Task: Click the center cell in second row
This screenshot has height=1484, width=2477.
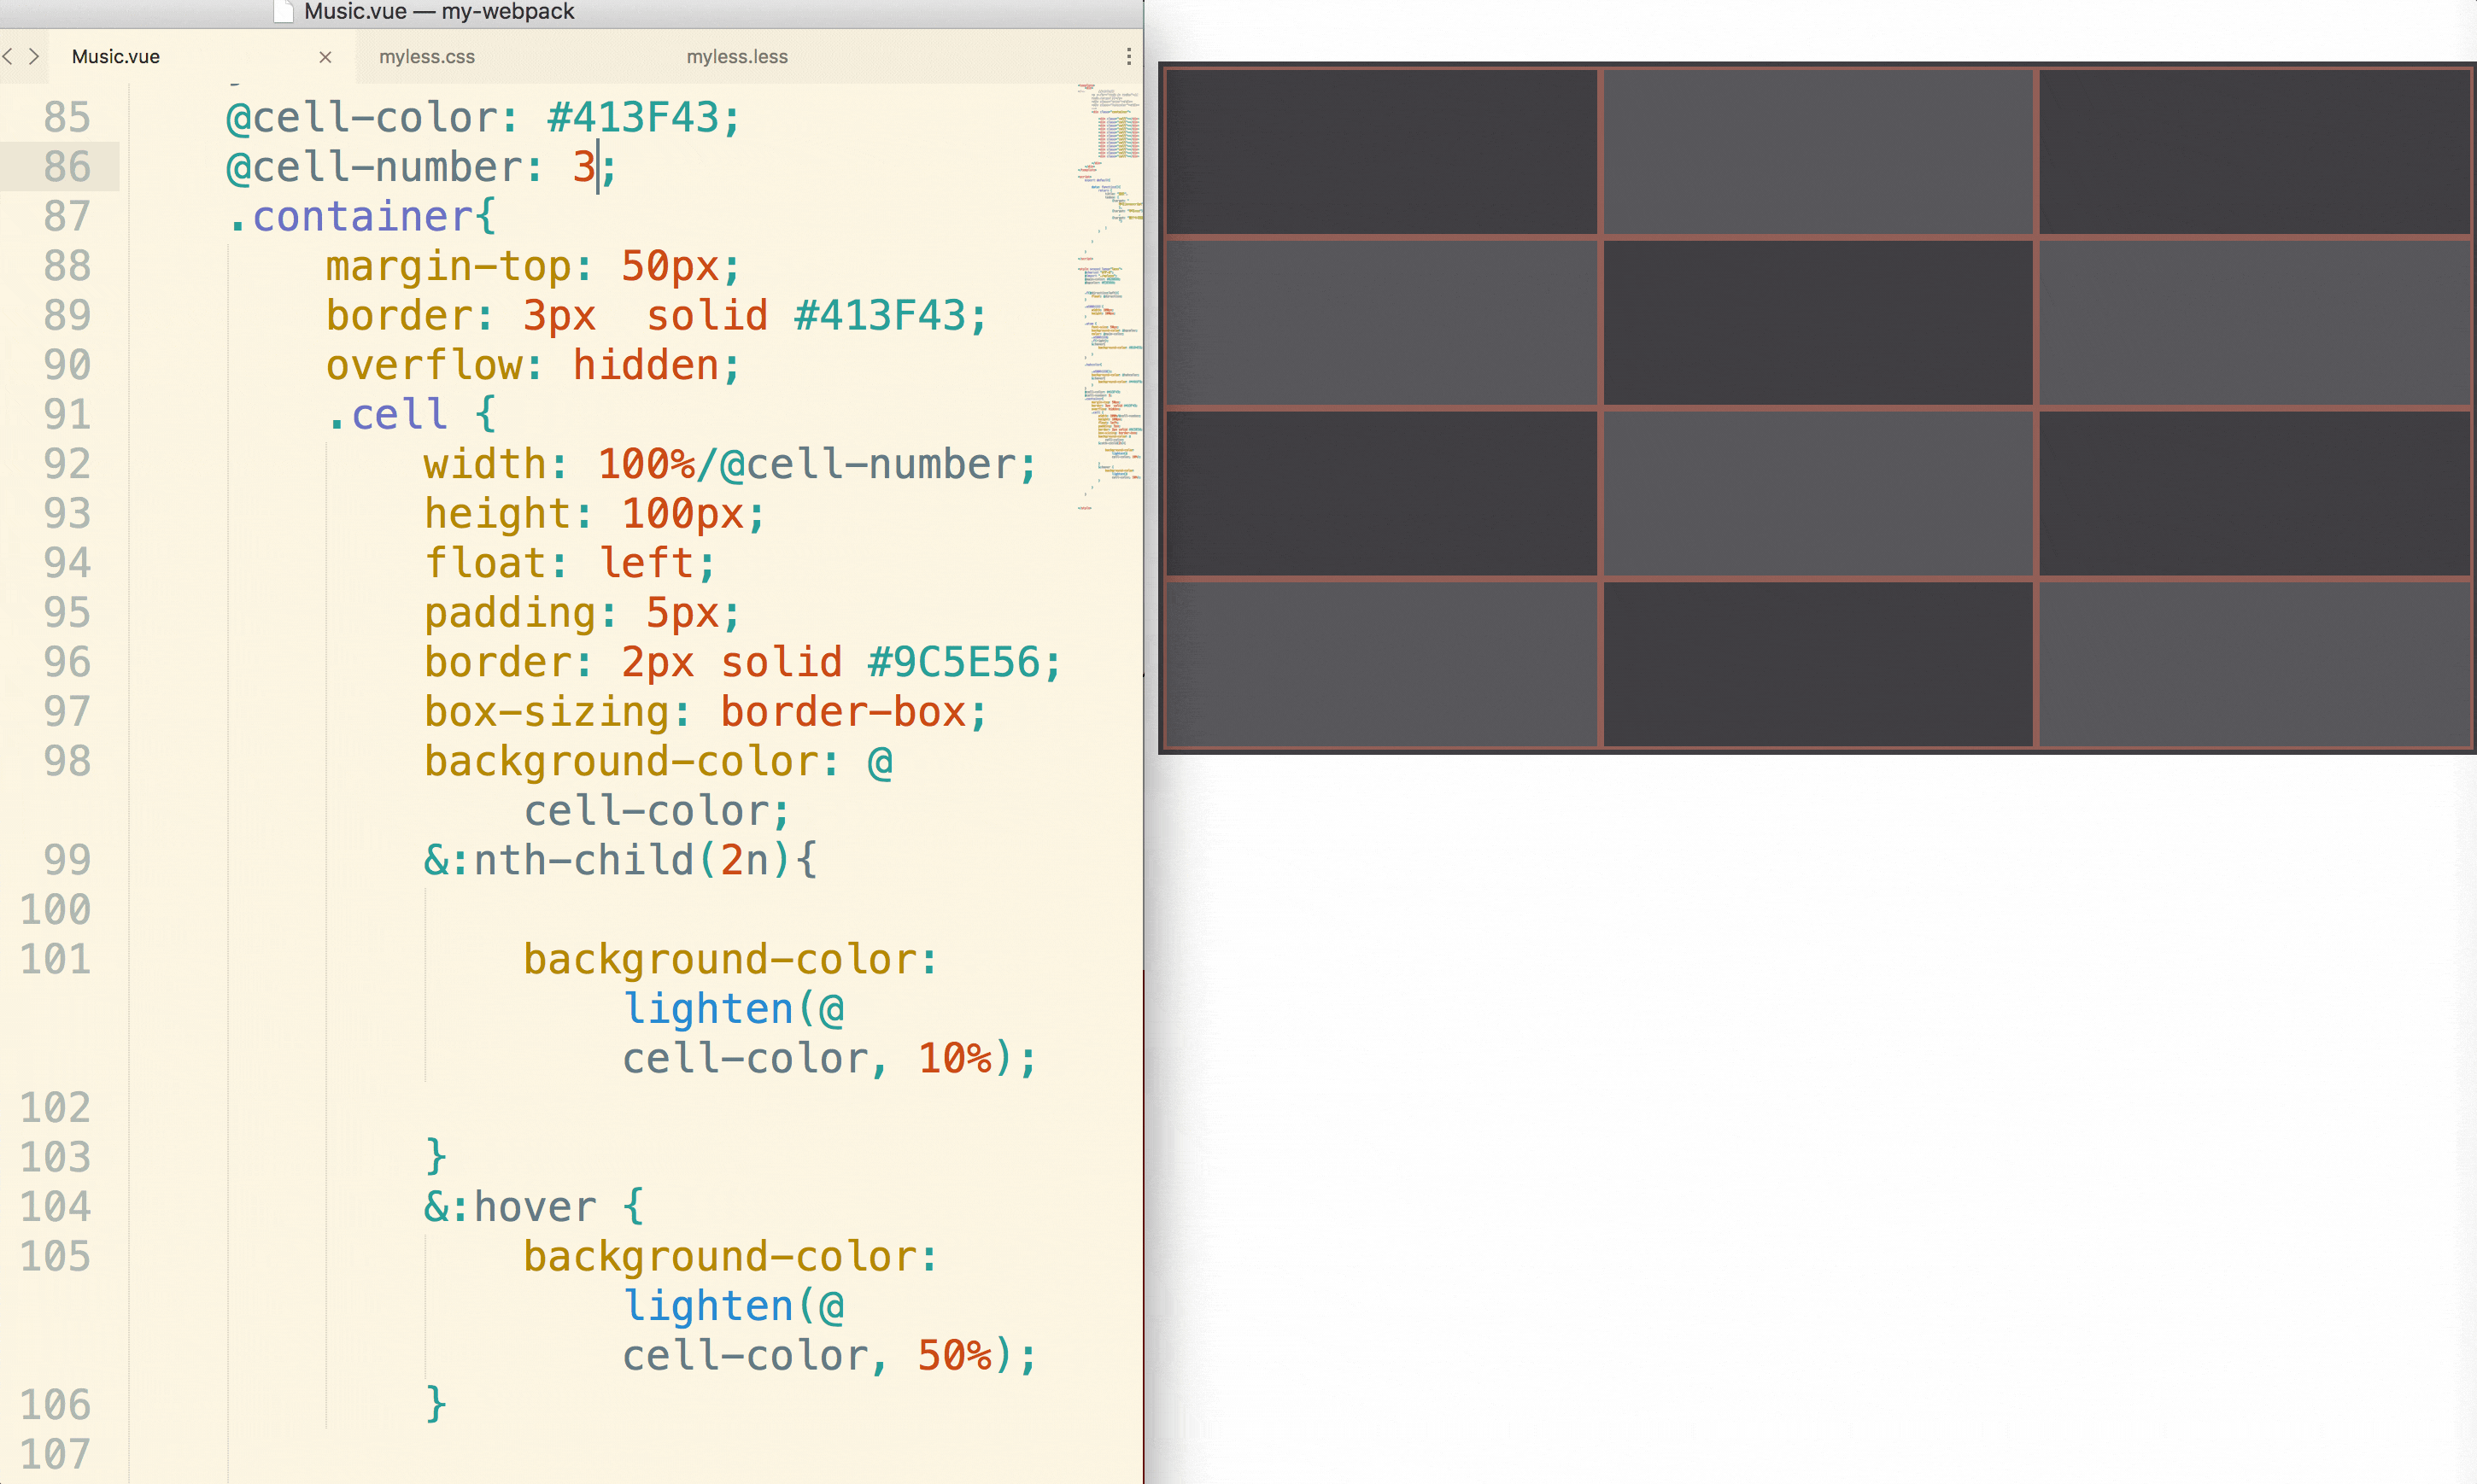Action: click(1817, 322)
